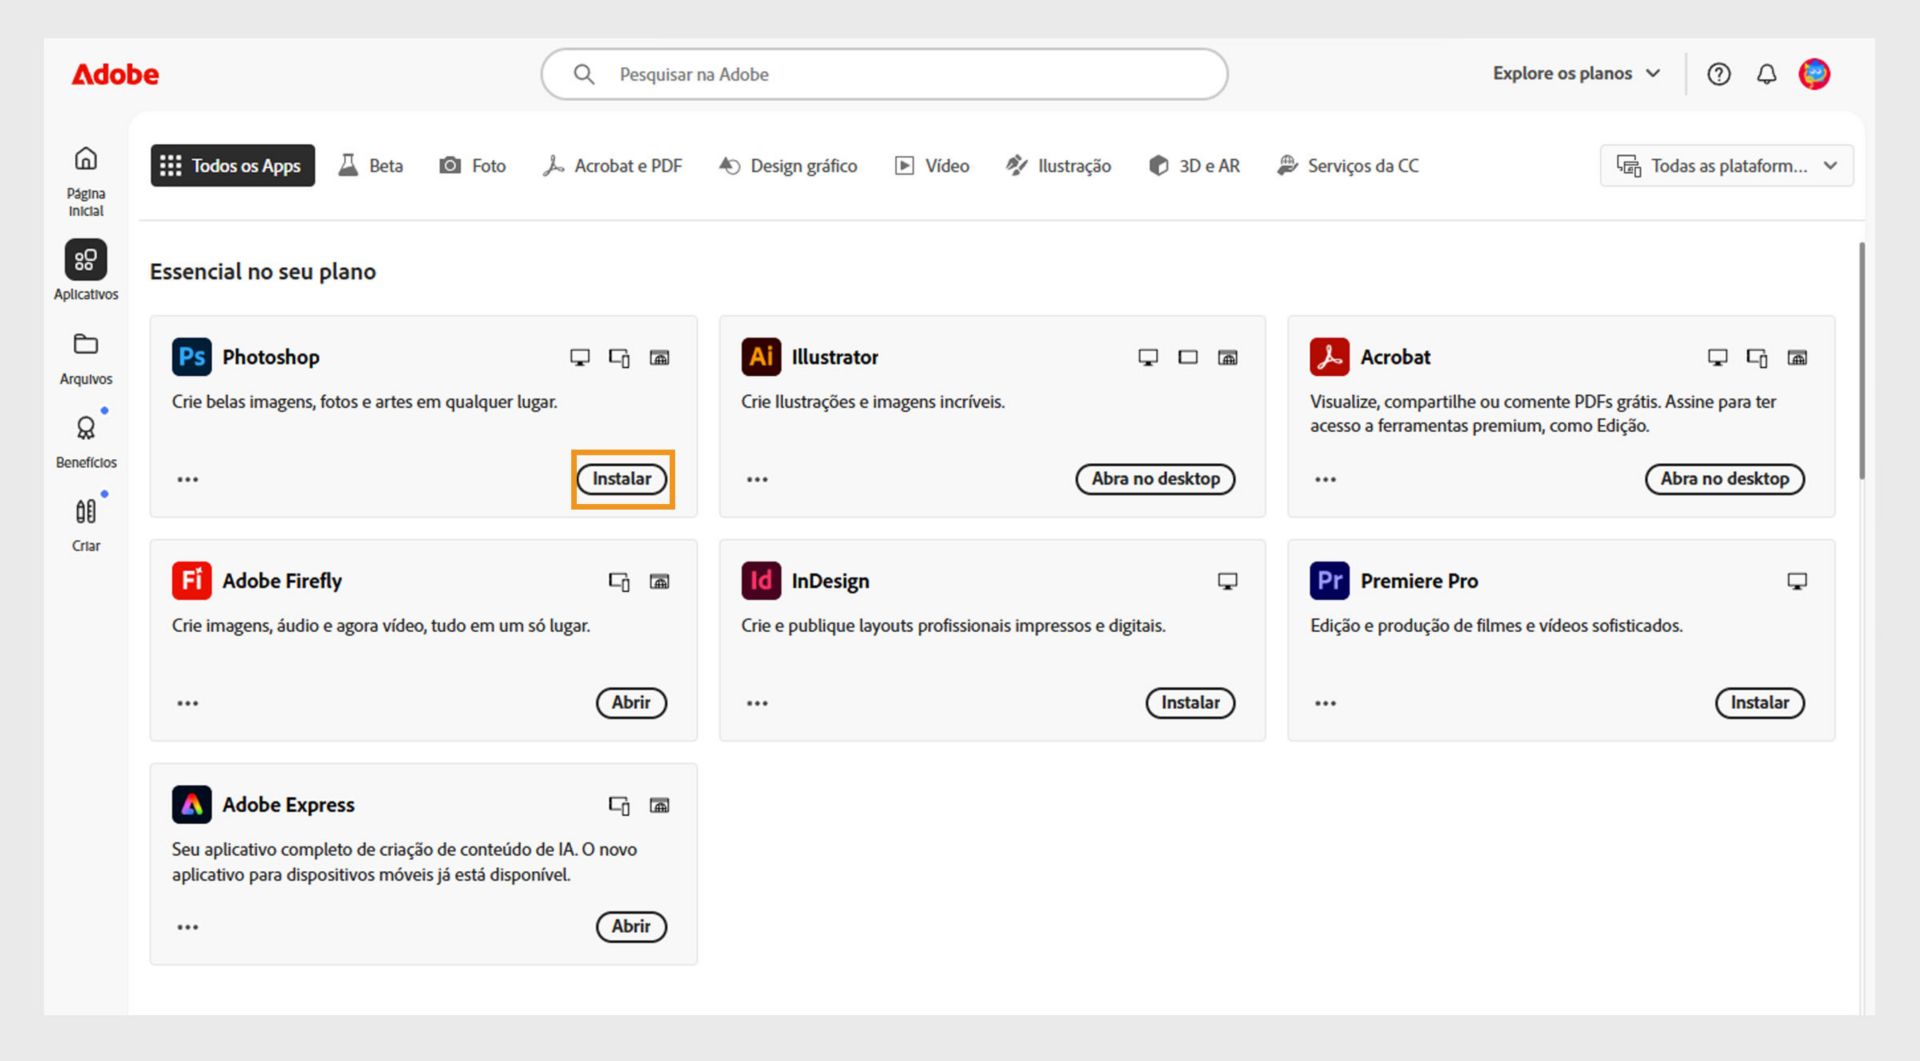This screenshot has width=1920, height=1061.
Task: Expand Explore os planos dropdown
Action: point(1576,74)
